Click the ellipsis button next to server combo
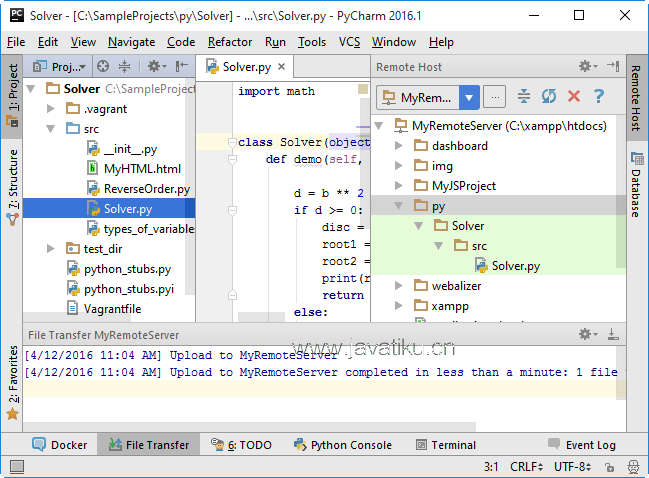 [x=495, y=97]
